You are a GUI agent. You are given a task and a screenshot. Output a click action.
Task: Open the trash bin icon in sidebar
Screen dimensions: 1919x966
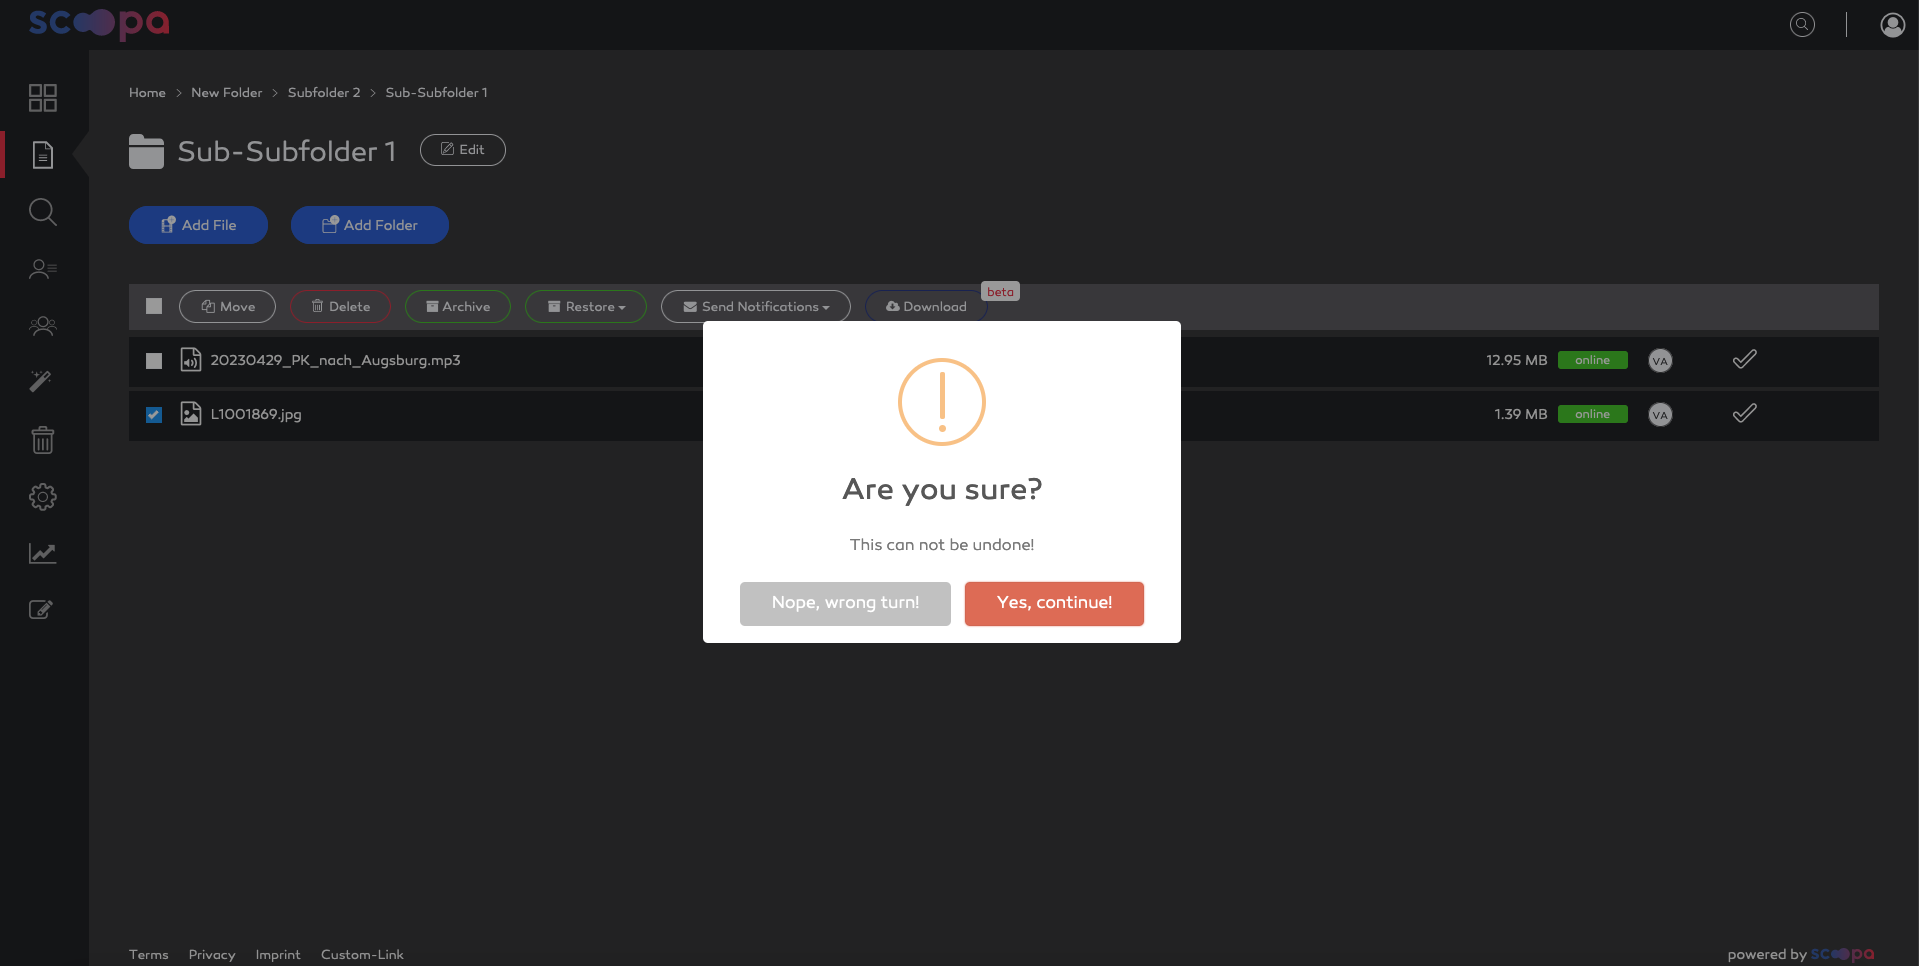click(x=43, y=439)
